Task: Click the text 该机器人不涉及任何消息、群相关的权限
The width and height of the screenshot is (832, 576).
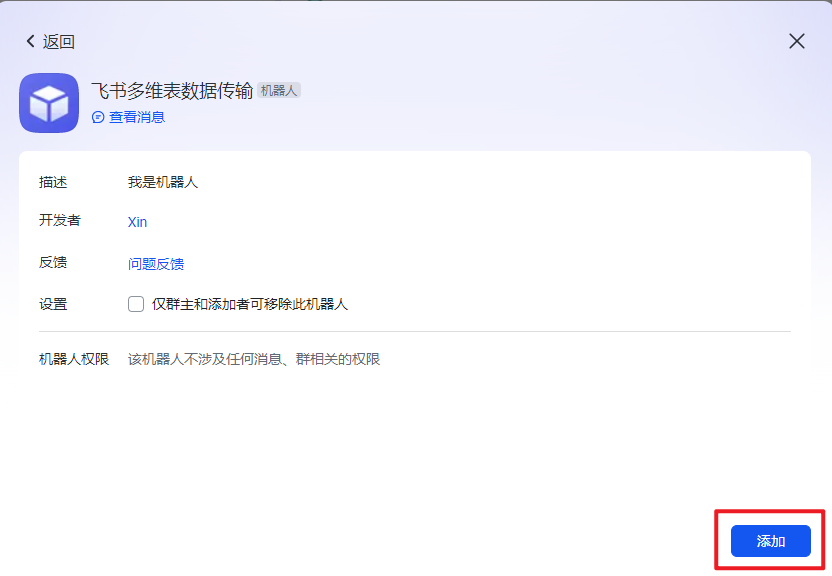Action: (x=254, y=359)
